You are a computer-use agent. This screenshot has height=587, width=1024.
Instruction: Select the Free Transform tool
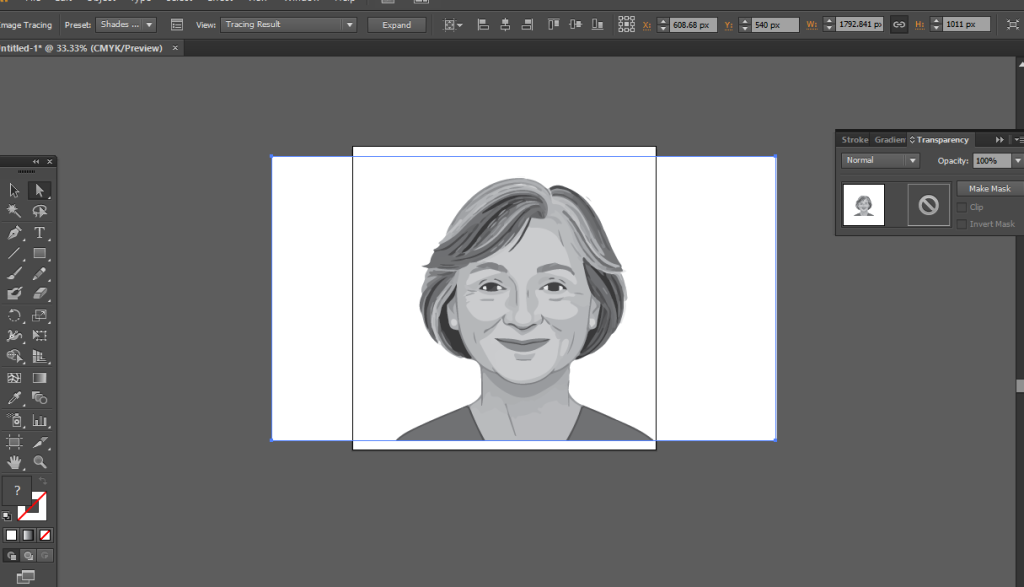click(39, 336)
